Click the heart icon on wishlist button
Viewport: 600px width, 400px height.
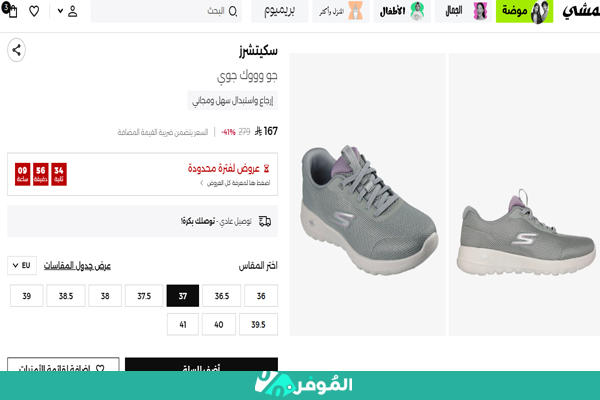tap(100, 368)
